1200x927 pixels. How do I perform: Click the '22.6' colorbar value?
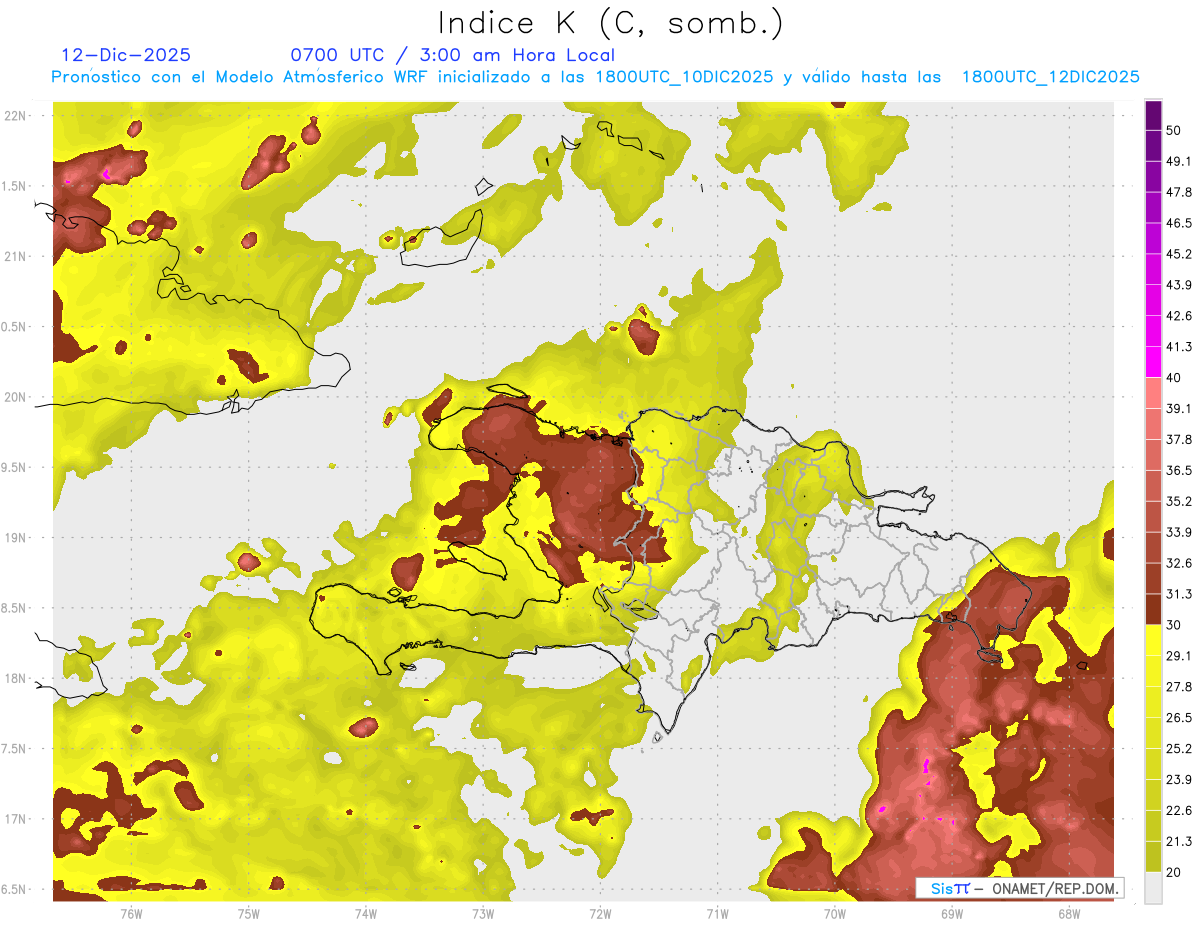(x=1179, y=811)
